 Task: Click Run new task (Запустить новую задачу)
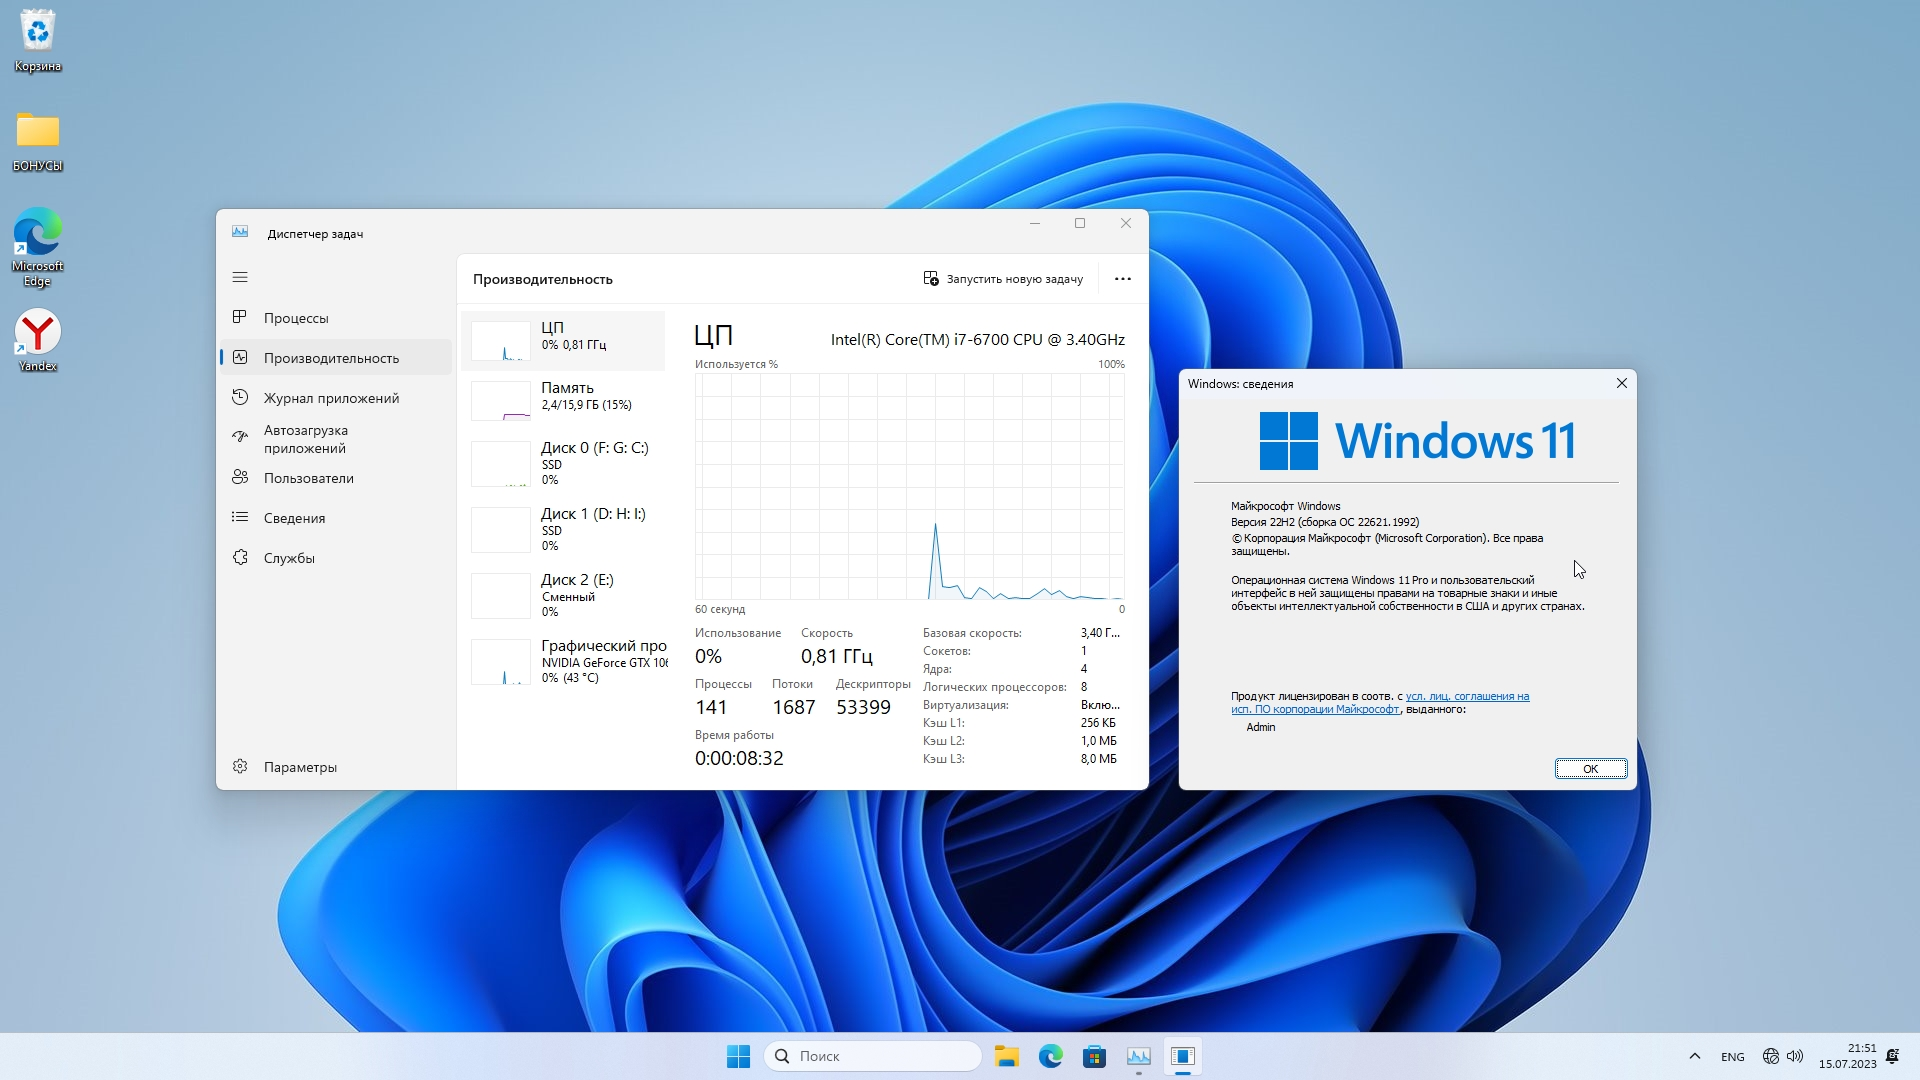[1003, 279]
